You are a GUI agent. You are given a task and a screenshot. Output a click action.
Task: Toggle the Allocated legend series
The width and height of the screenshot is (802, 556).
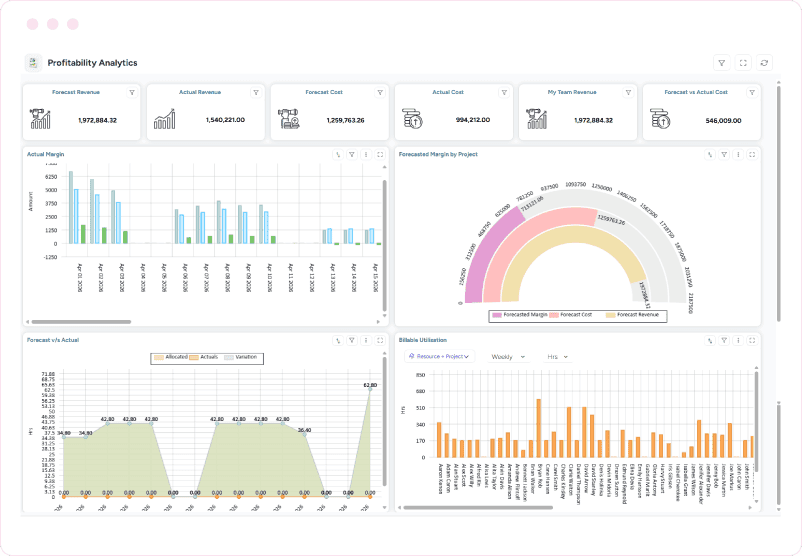(171, 357)
